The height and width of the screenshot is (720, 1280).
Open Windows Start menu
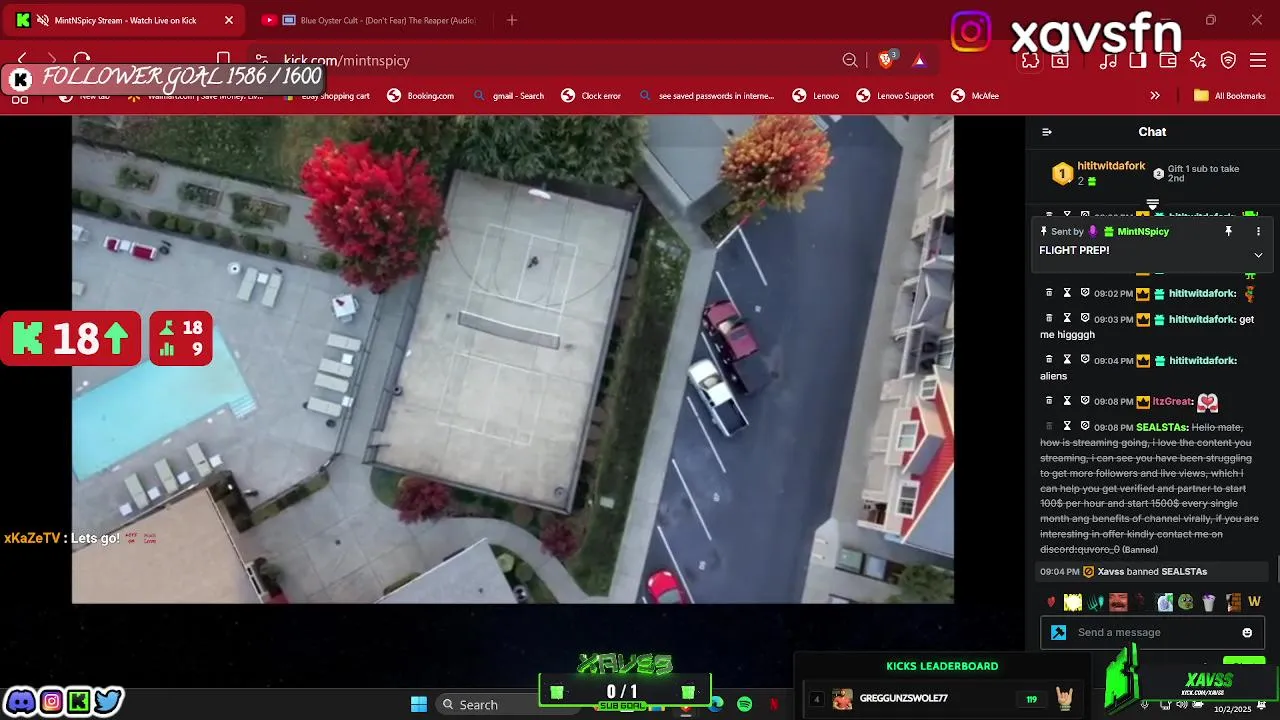[419, 704]
